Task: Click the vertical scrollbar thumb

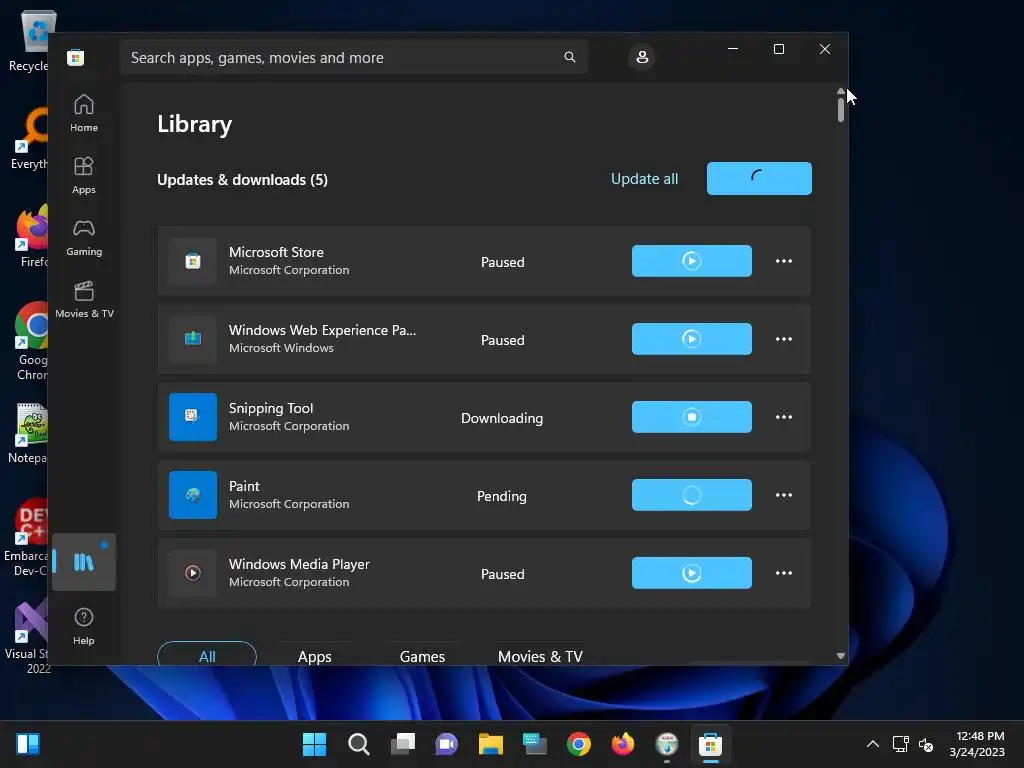Action: (x=840, y=109)
